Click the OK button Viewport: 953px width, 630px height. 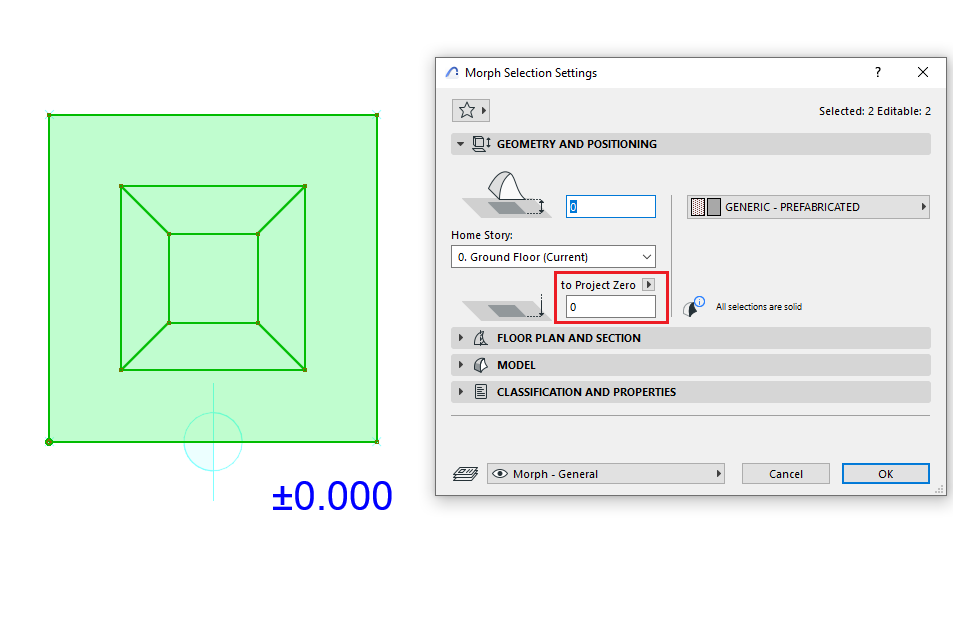886,474
